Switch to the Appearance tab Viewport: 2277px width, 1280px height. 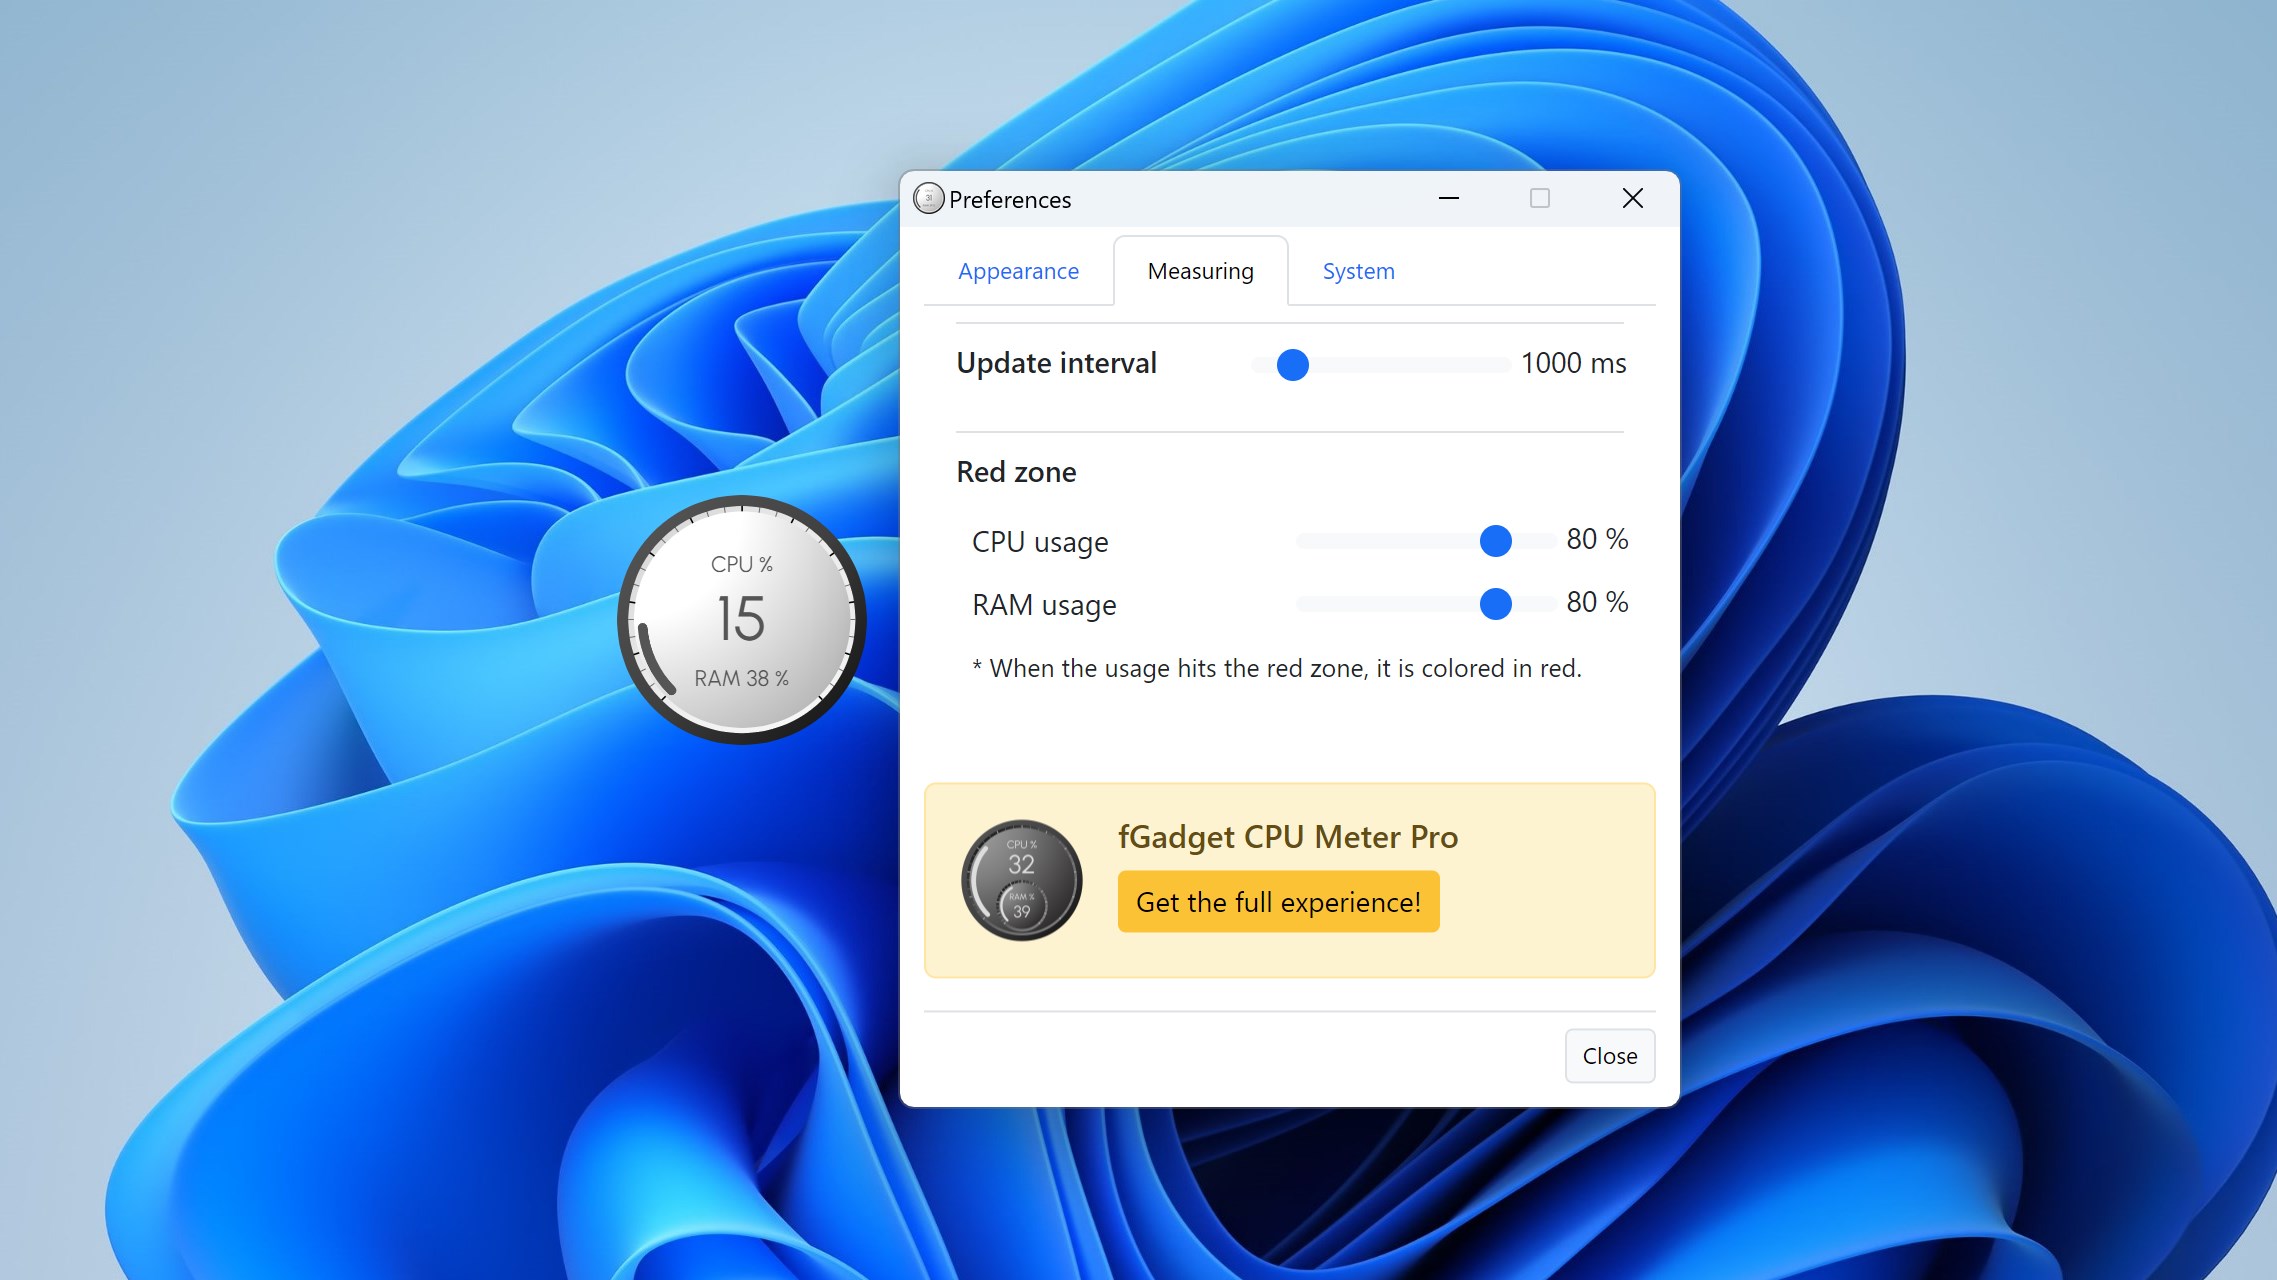click(x=1018, y=271)
